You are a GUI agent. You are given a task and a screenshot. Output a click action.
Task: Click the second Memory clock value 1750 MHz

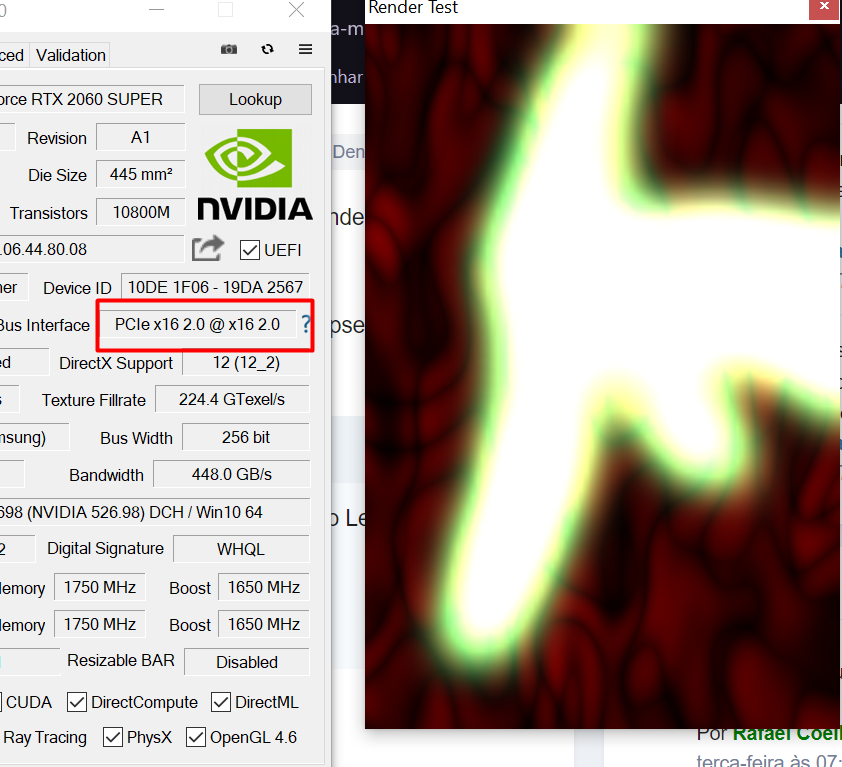[x=100, y=624]
